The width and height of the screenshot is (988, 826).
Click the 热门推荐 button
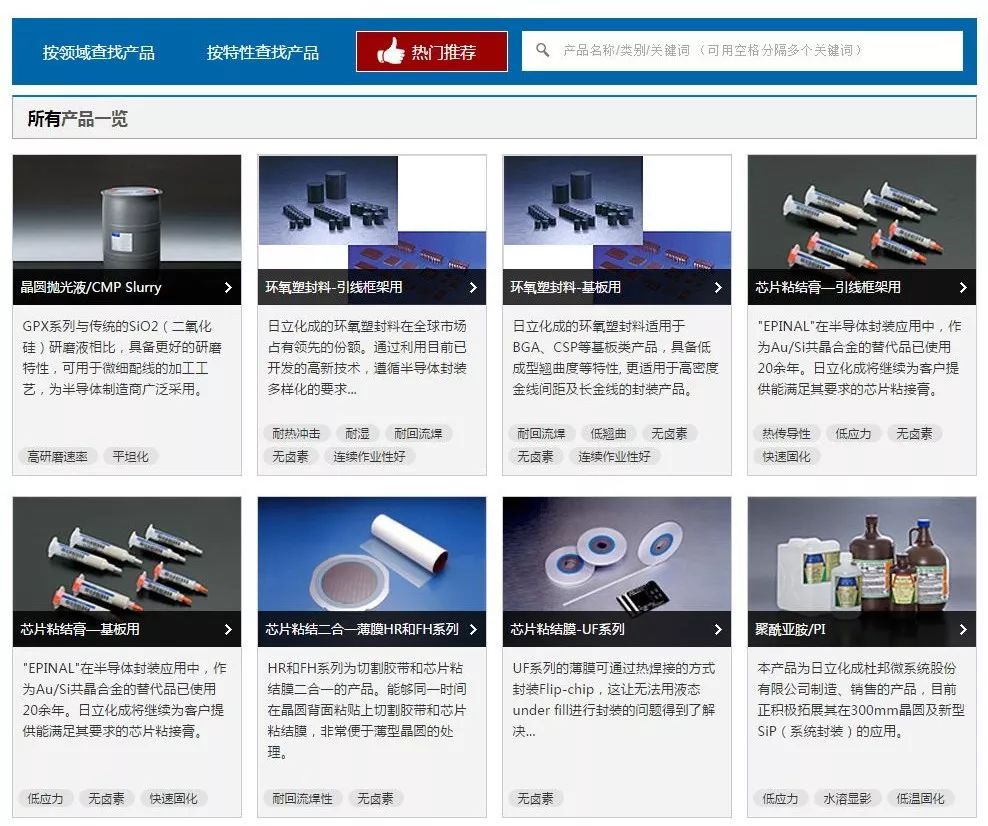pos(432,51)
